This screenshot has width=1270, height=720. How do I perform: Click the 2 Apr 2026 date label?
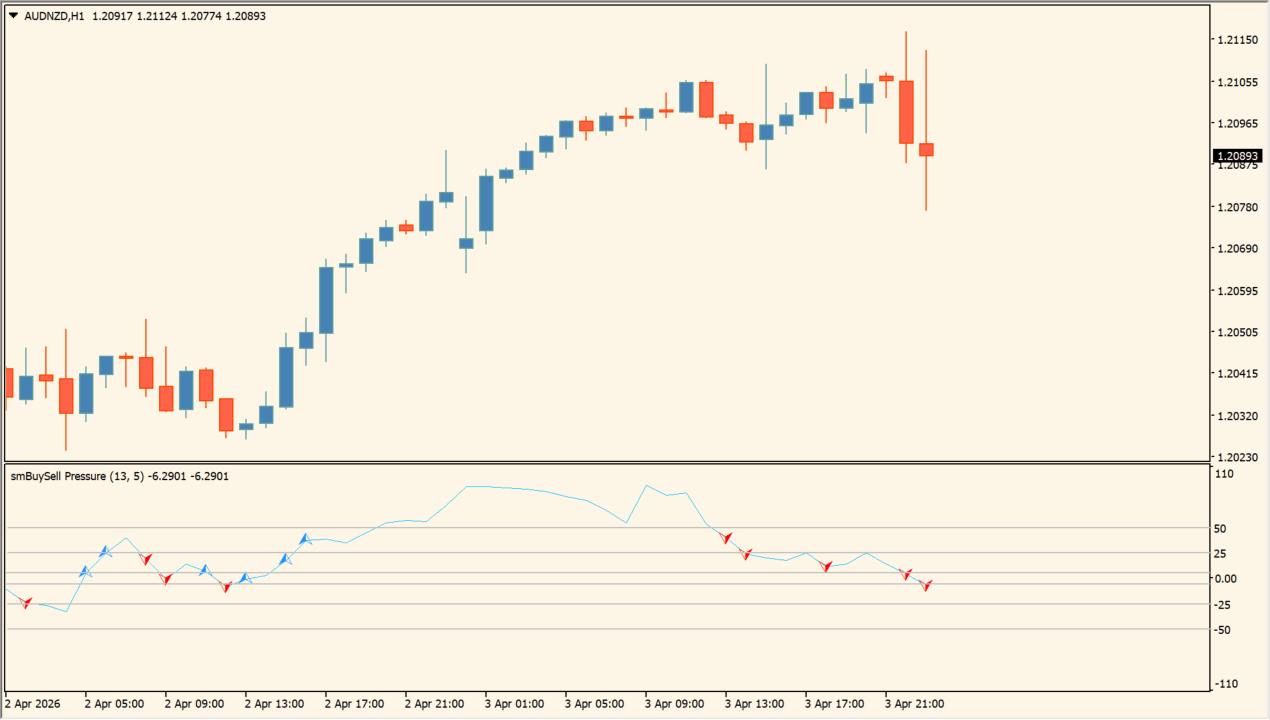click(33, 704)
